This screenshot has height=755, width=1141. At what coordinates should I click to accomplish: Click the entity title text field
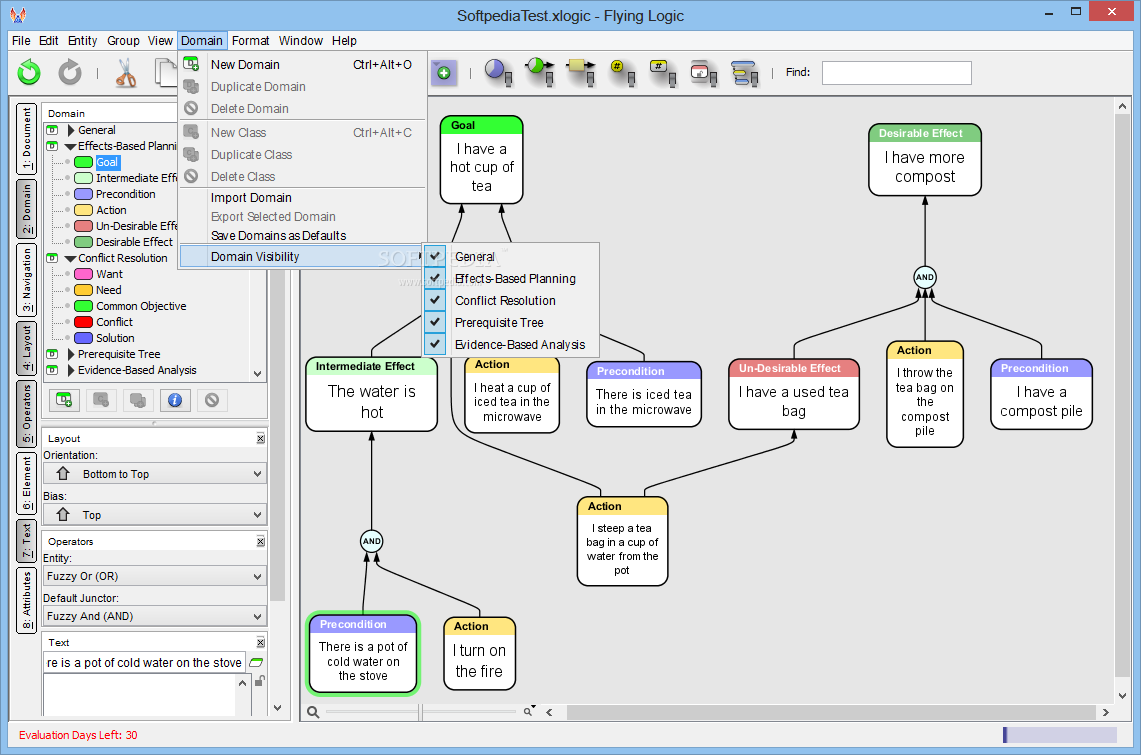(x=144, y=663)
